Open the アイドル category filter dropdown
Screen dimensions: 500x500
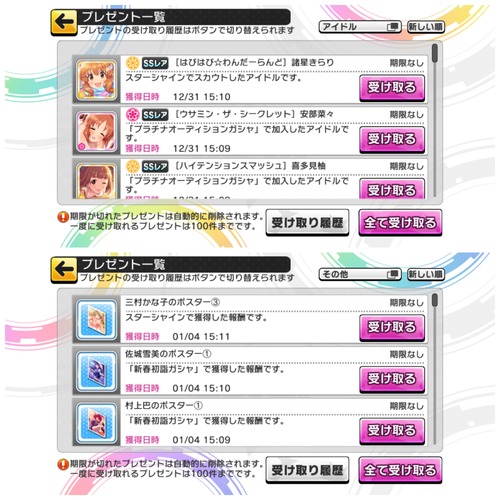[x=360, y=27]
